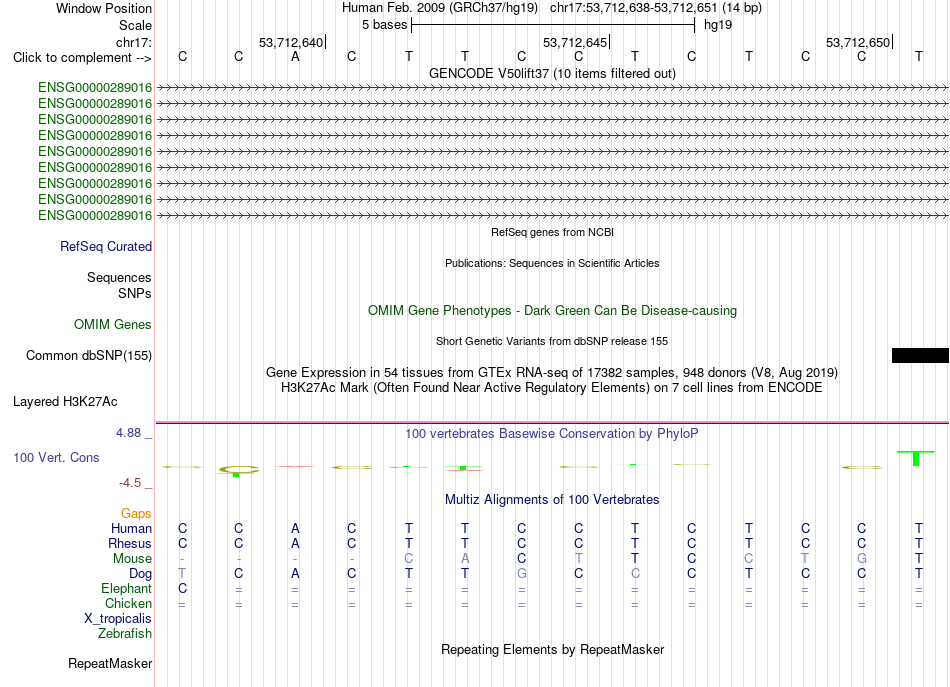Click the 'chr17:' ruler label

[x=133, y=42]
